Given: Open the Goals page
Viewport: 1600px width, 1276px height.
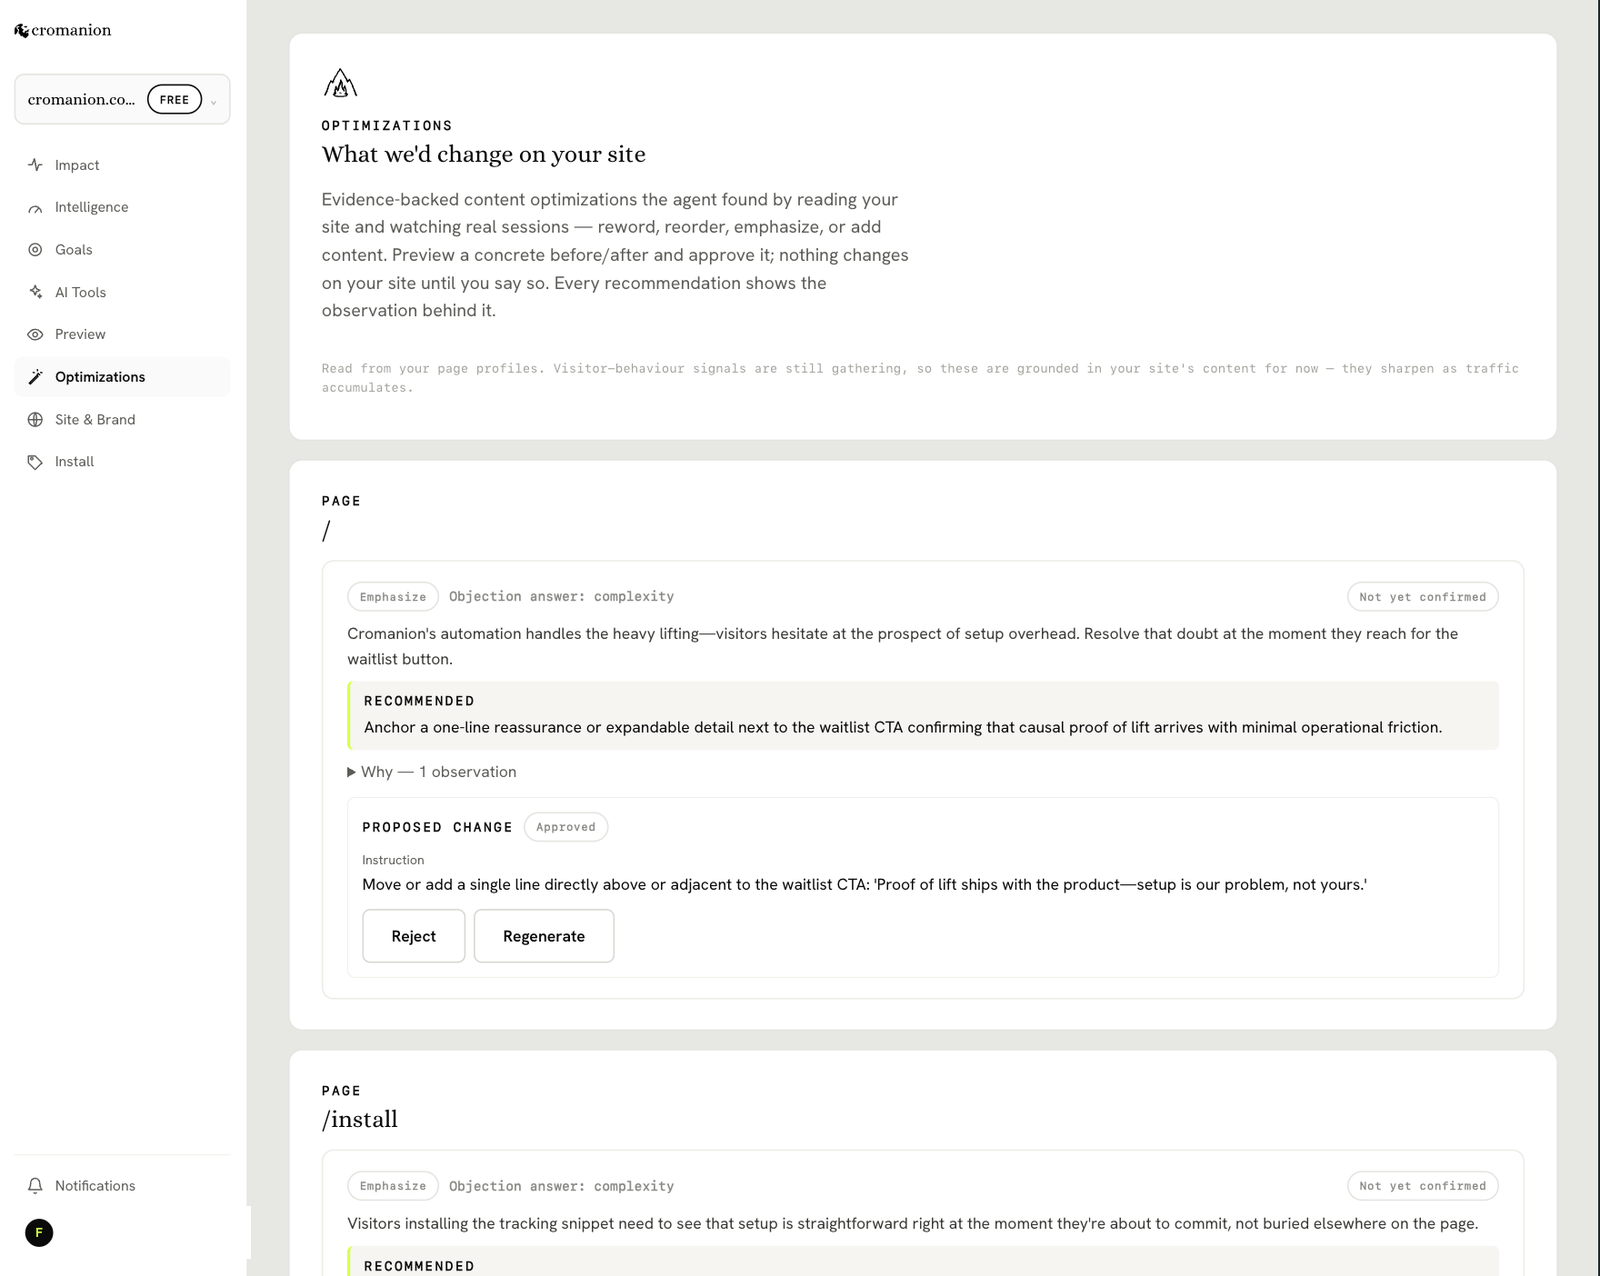Looking at the screenshot, I should tap(122, 250).
